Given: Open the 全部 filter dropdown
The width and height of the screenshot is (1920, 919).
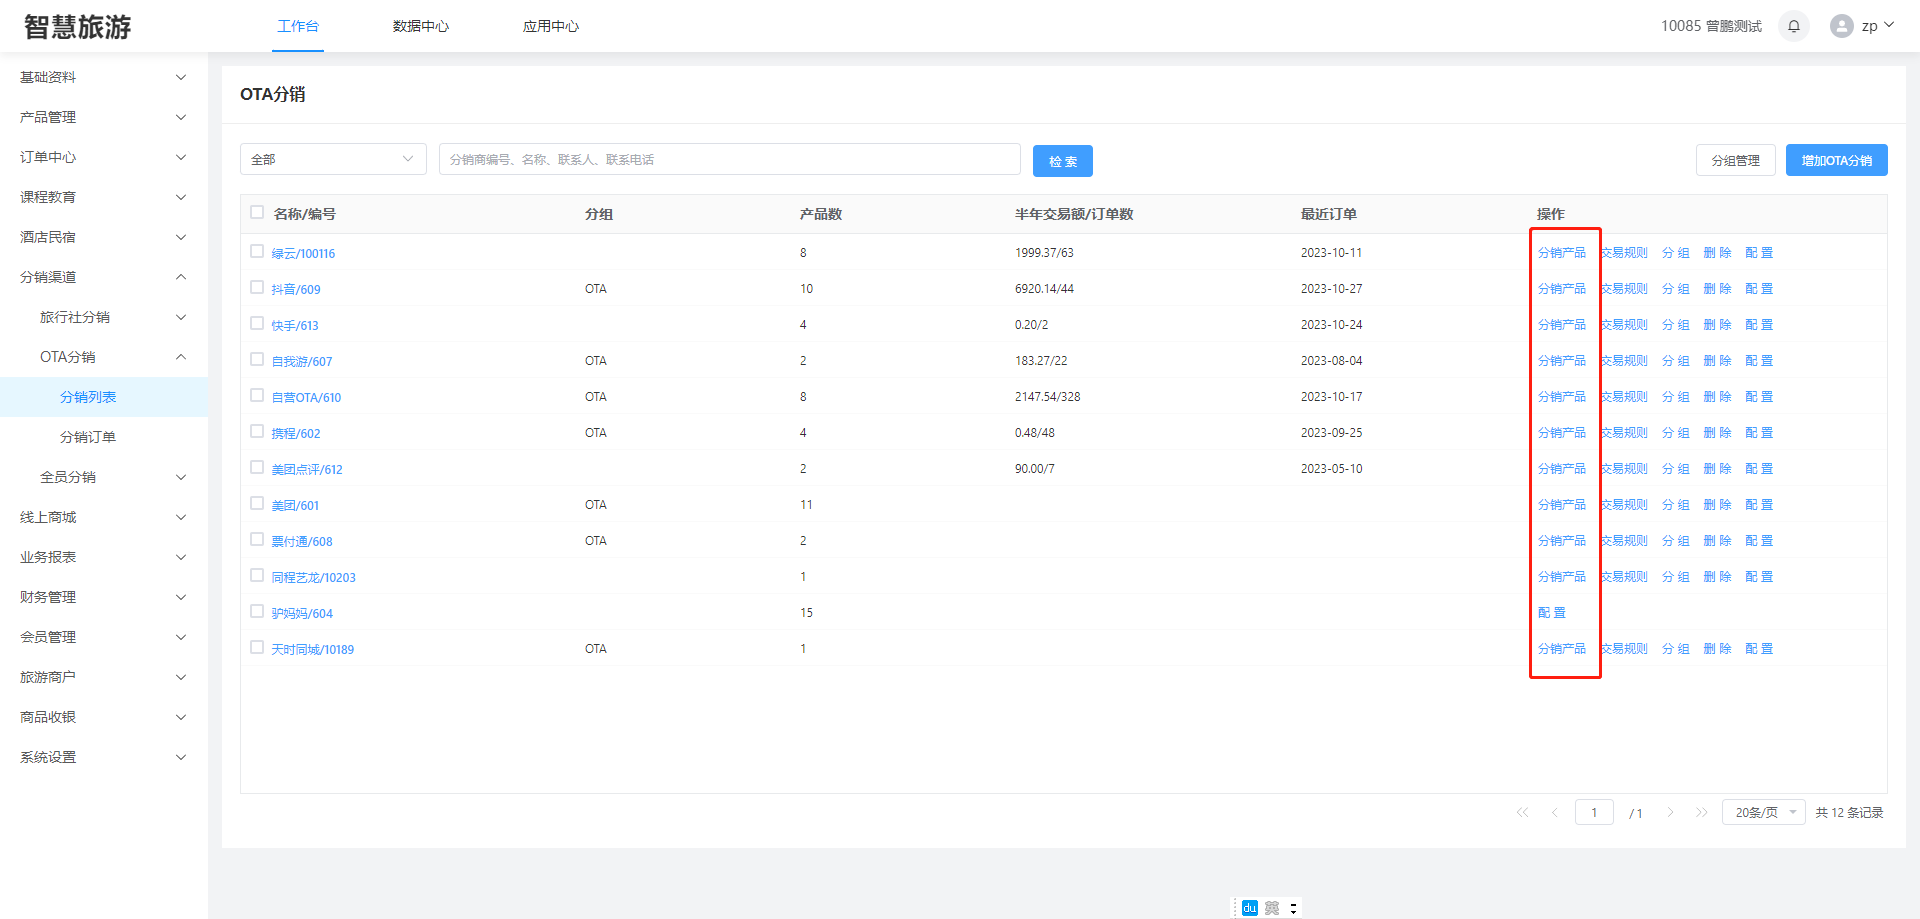Looking at the screenshot, I should pyautogui.click(x=333, y=159).
